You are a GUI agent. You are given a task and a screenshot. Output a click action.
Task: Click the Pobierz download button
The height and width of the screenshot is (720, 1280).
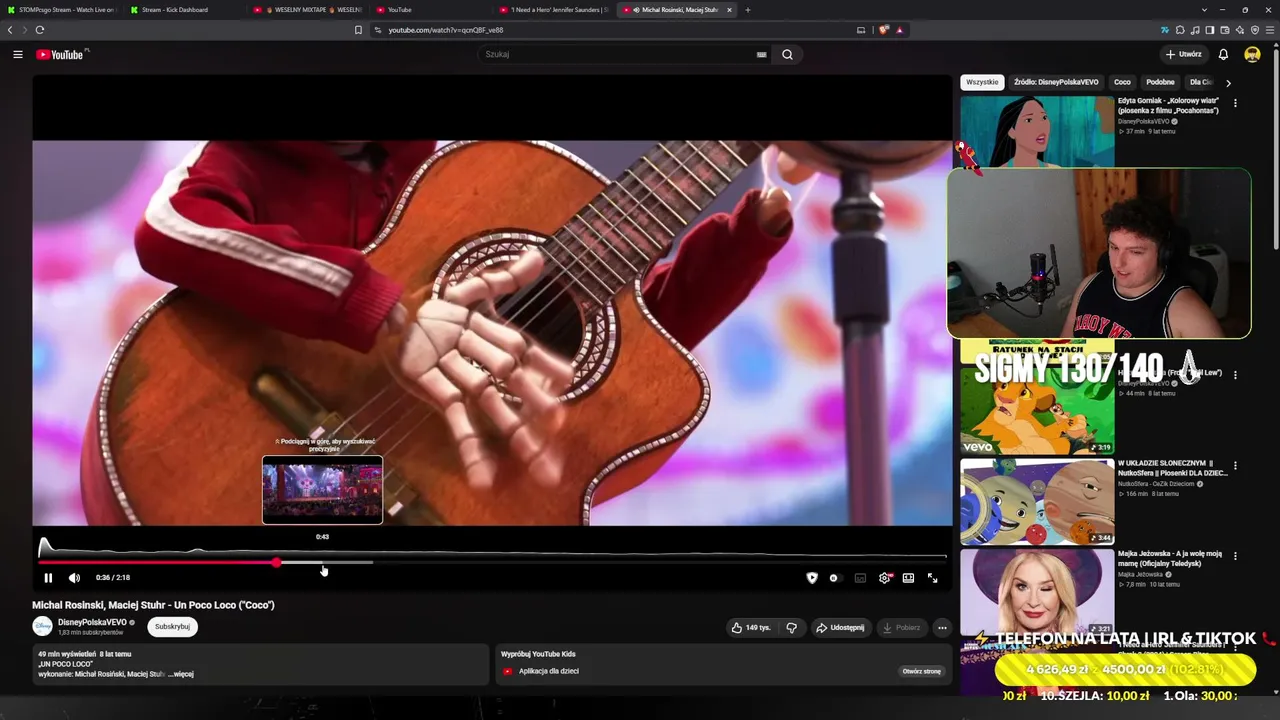tap(901, 627)
